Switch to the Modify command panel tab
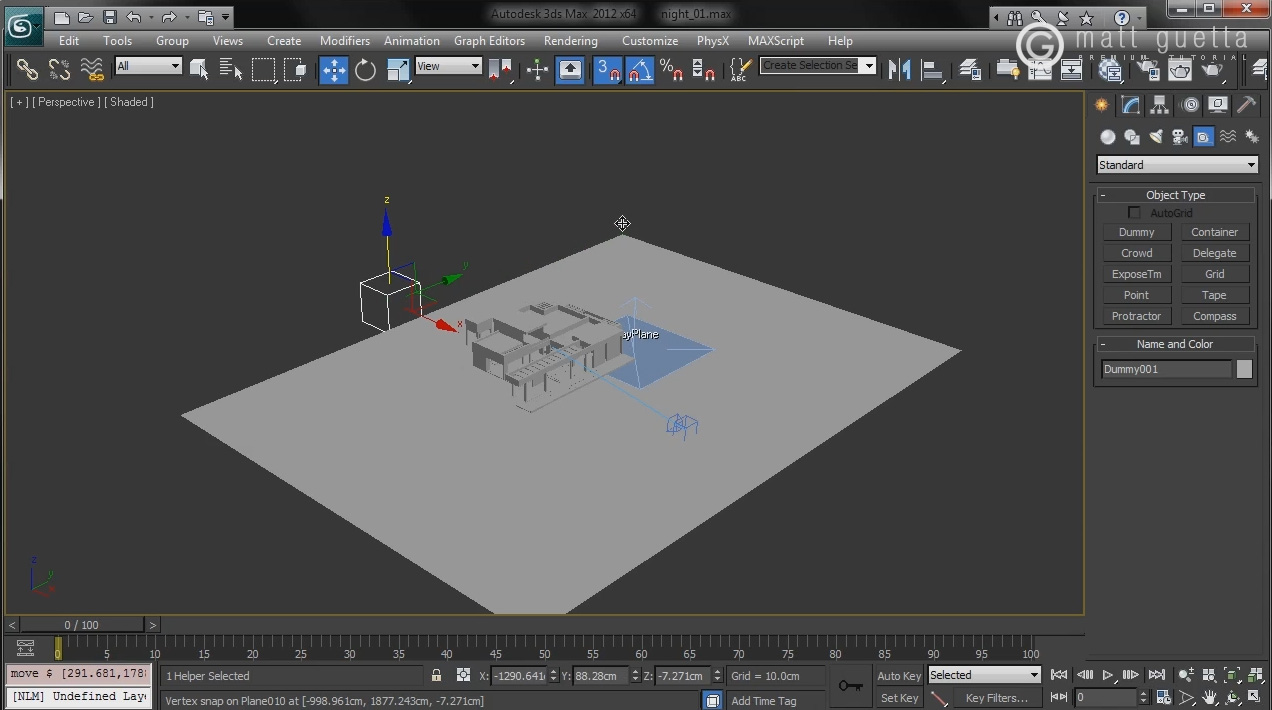Viewport: 1272px width, 710px height. (x=1131, y=105)
